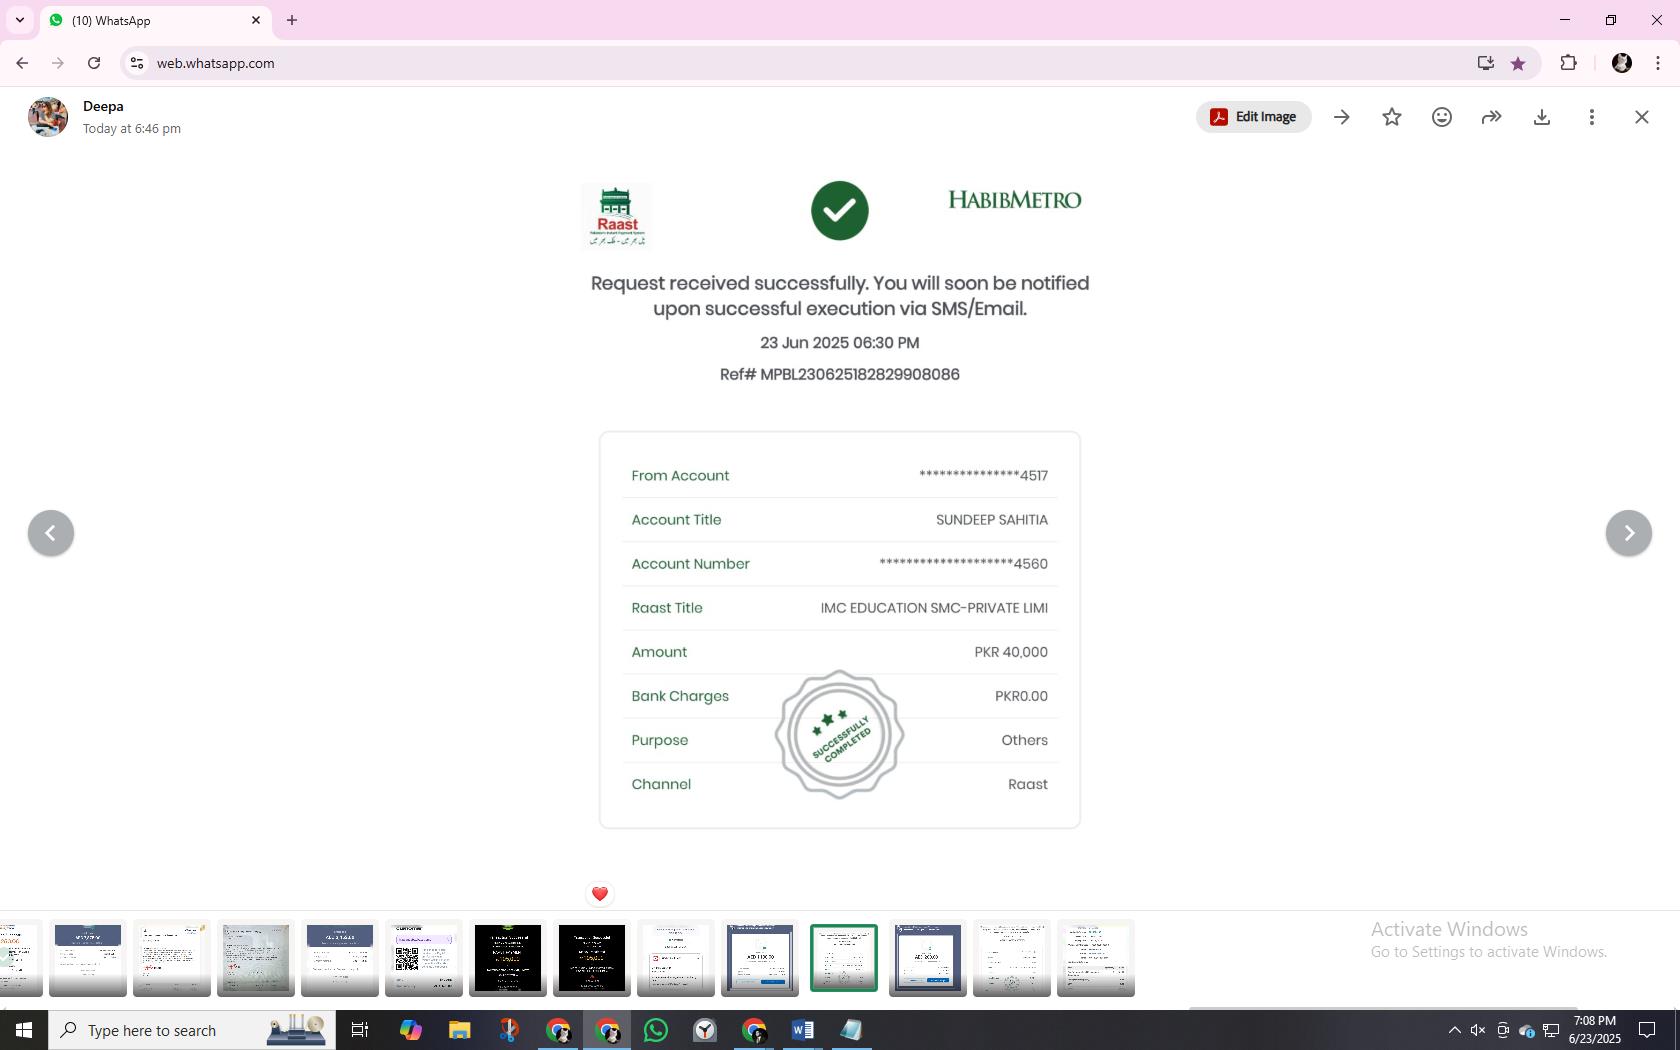Show previous image in viewer
Viewport: 1680px width, 1050px height.
pyautogui.click(x=51, y=533)
